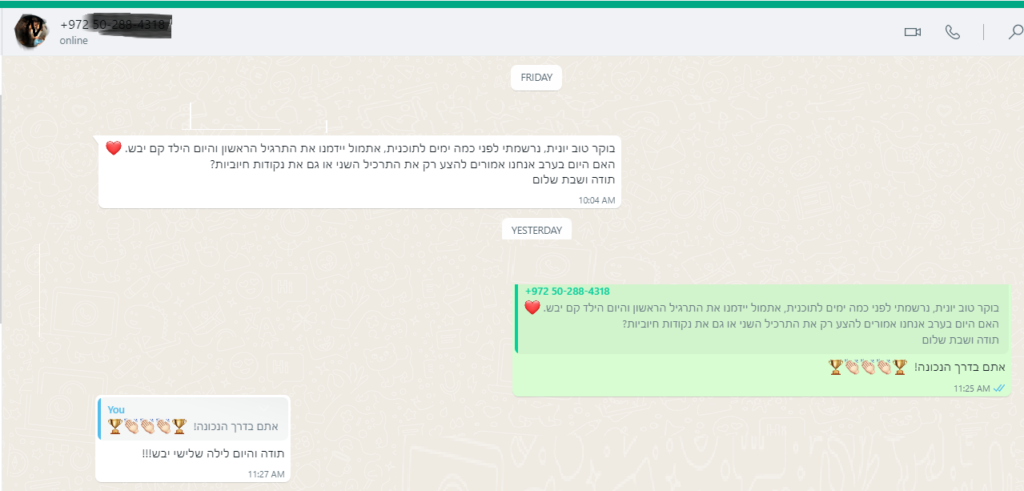Select the FRIDAY date divider
The height and width of the screenshot is (491, 1024).
pos(536,78)
